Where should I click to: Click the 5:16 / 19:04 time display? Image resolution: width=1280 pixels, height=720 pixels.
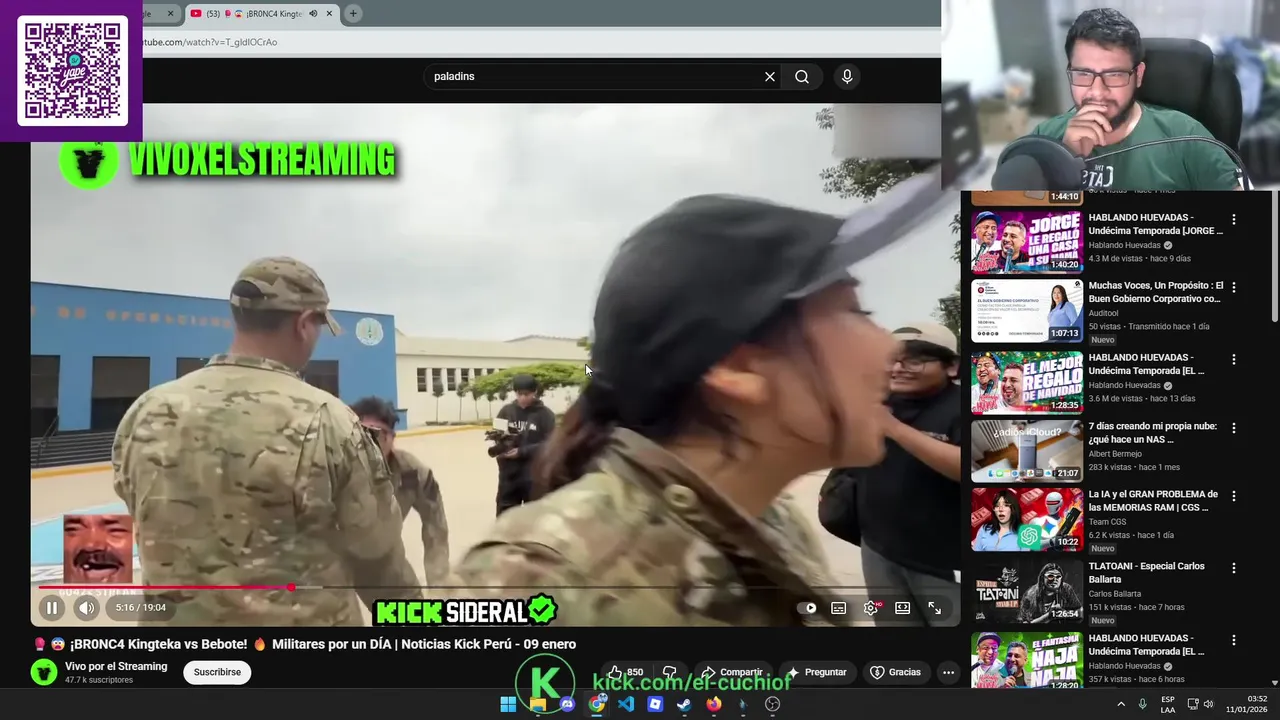click(140, 607)
